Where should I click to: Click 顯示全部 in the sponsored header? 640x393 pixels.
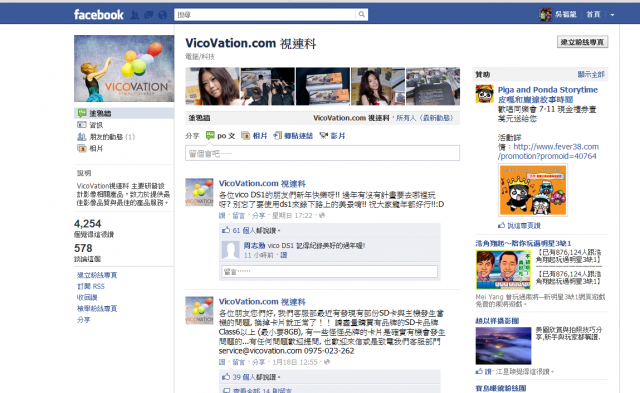[591, 74]
